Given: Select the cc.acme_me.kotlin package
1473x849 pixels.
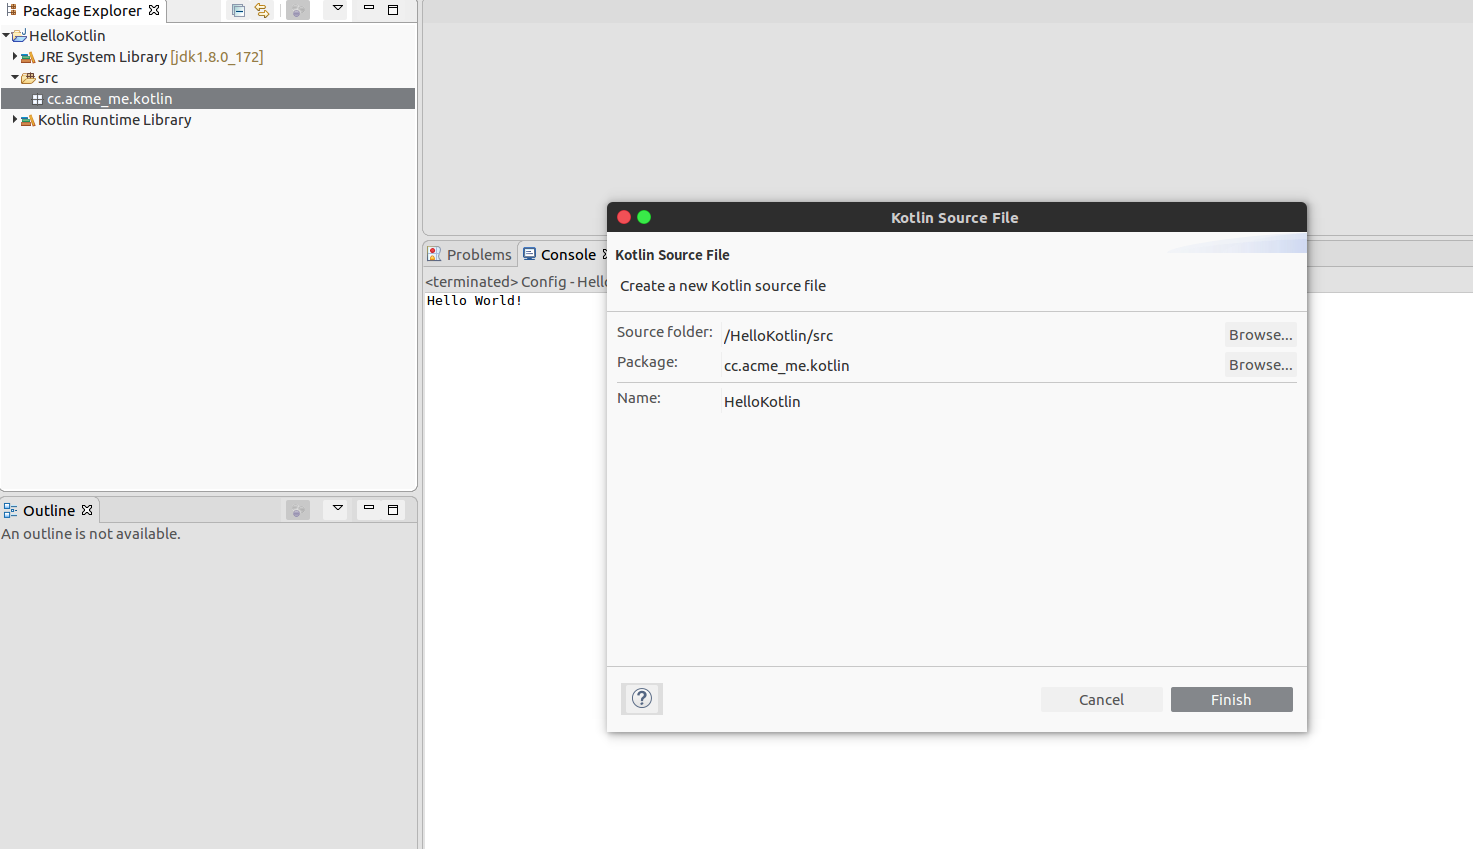Looking at the screenshot, I should pyautogui.click(x=208, y=99).
